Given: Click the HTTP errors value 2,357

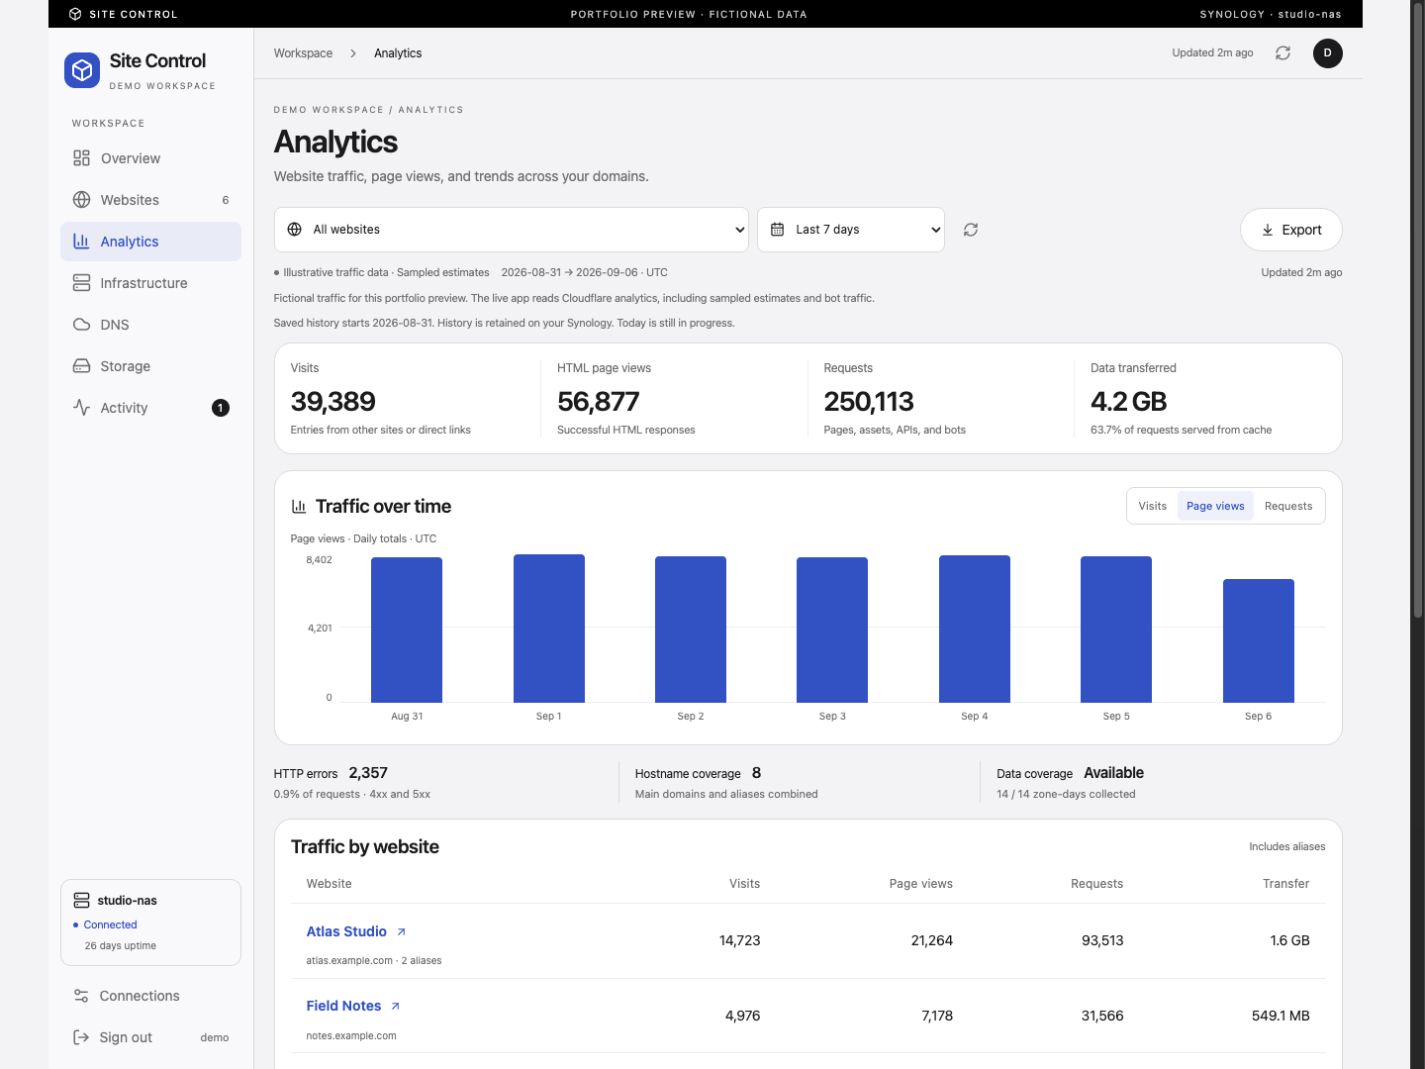Looking at the screenshot, I should pos(368,773).
